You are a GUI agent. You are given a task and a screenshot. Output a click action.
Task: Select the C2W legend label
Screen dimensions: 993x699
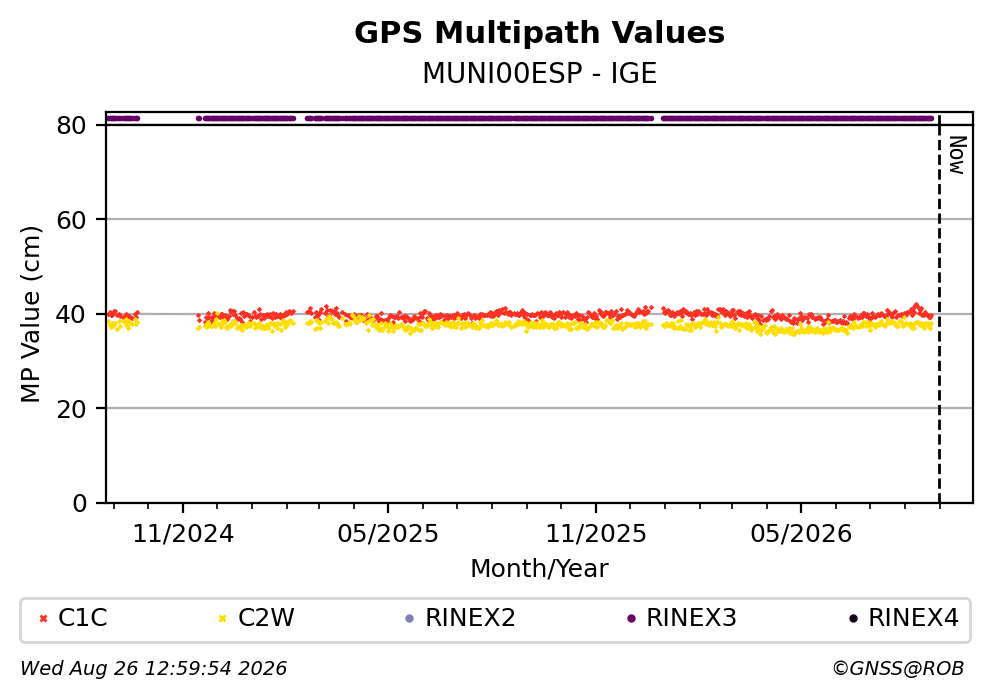[266, 618]
